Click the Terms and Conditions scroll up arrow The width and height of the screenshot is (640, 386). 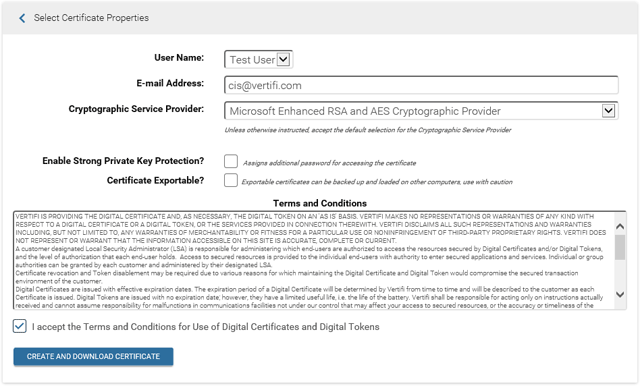[x=620, y=226]
